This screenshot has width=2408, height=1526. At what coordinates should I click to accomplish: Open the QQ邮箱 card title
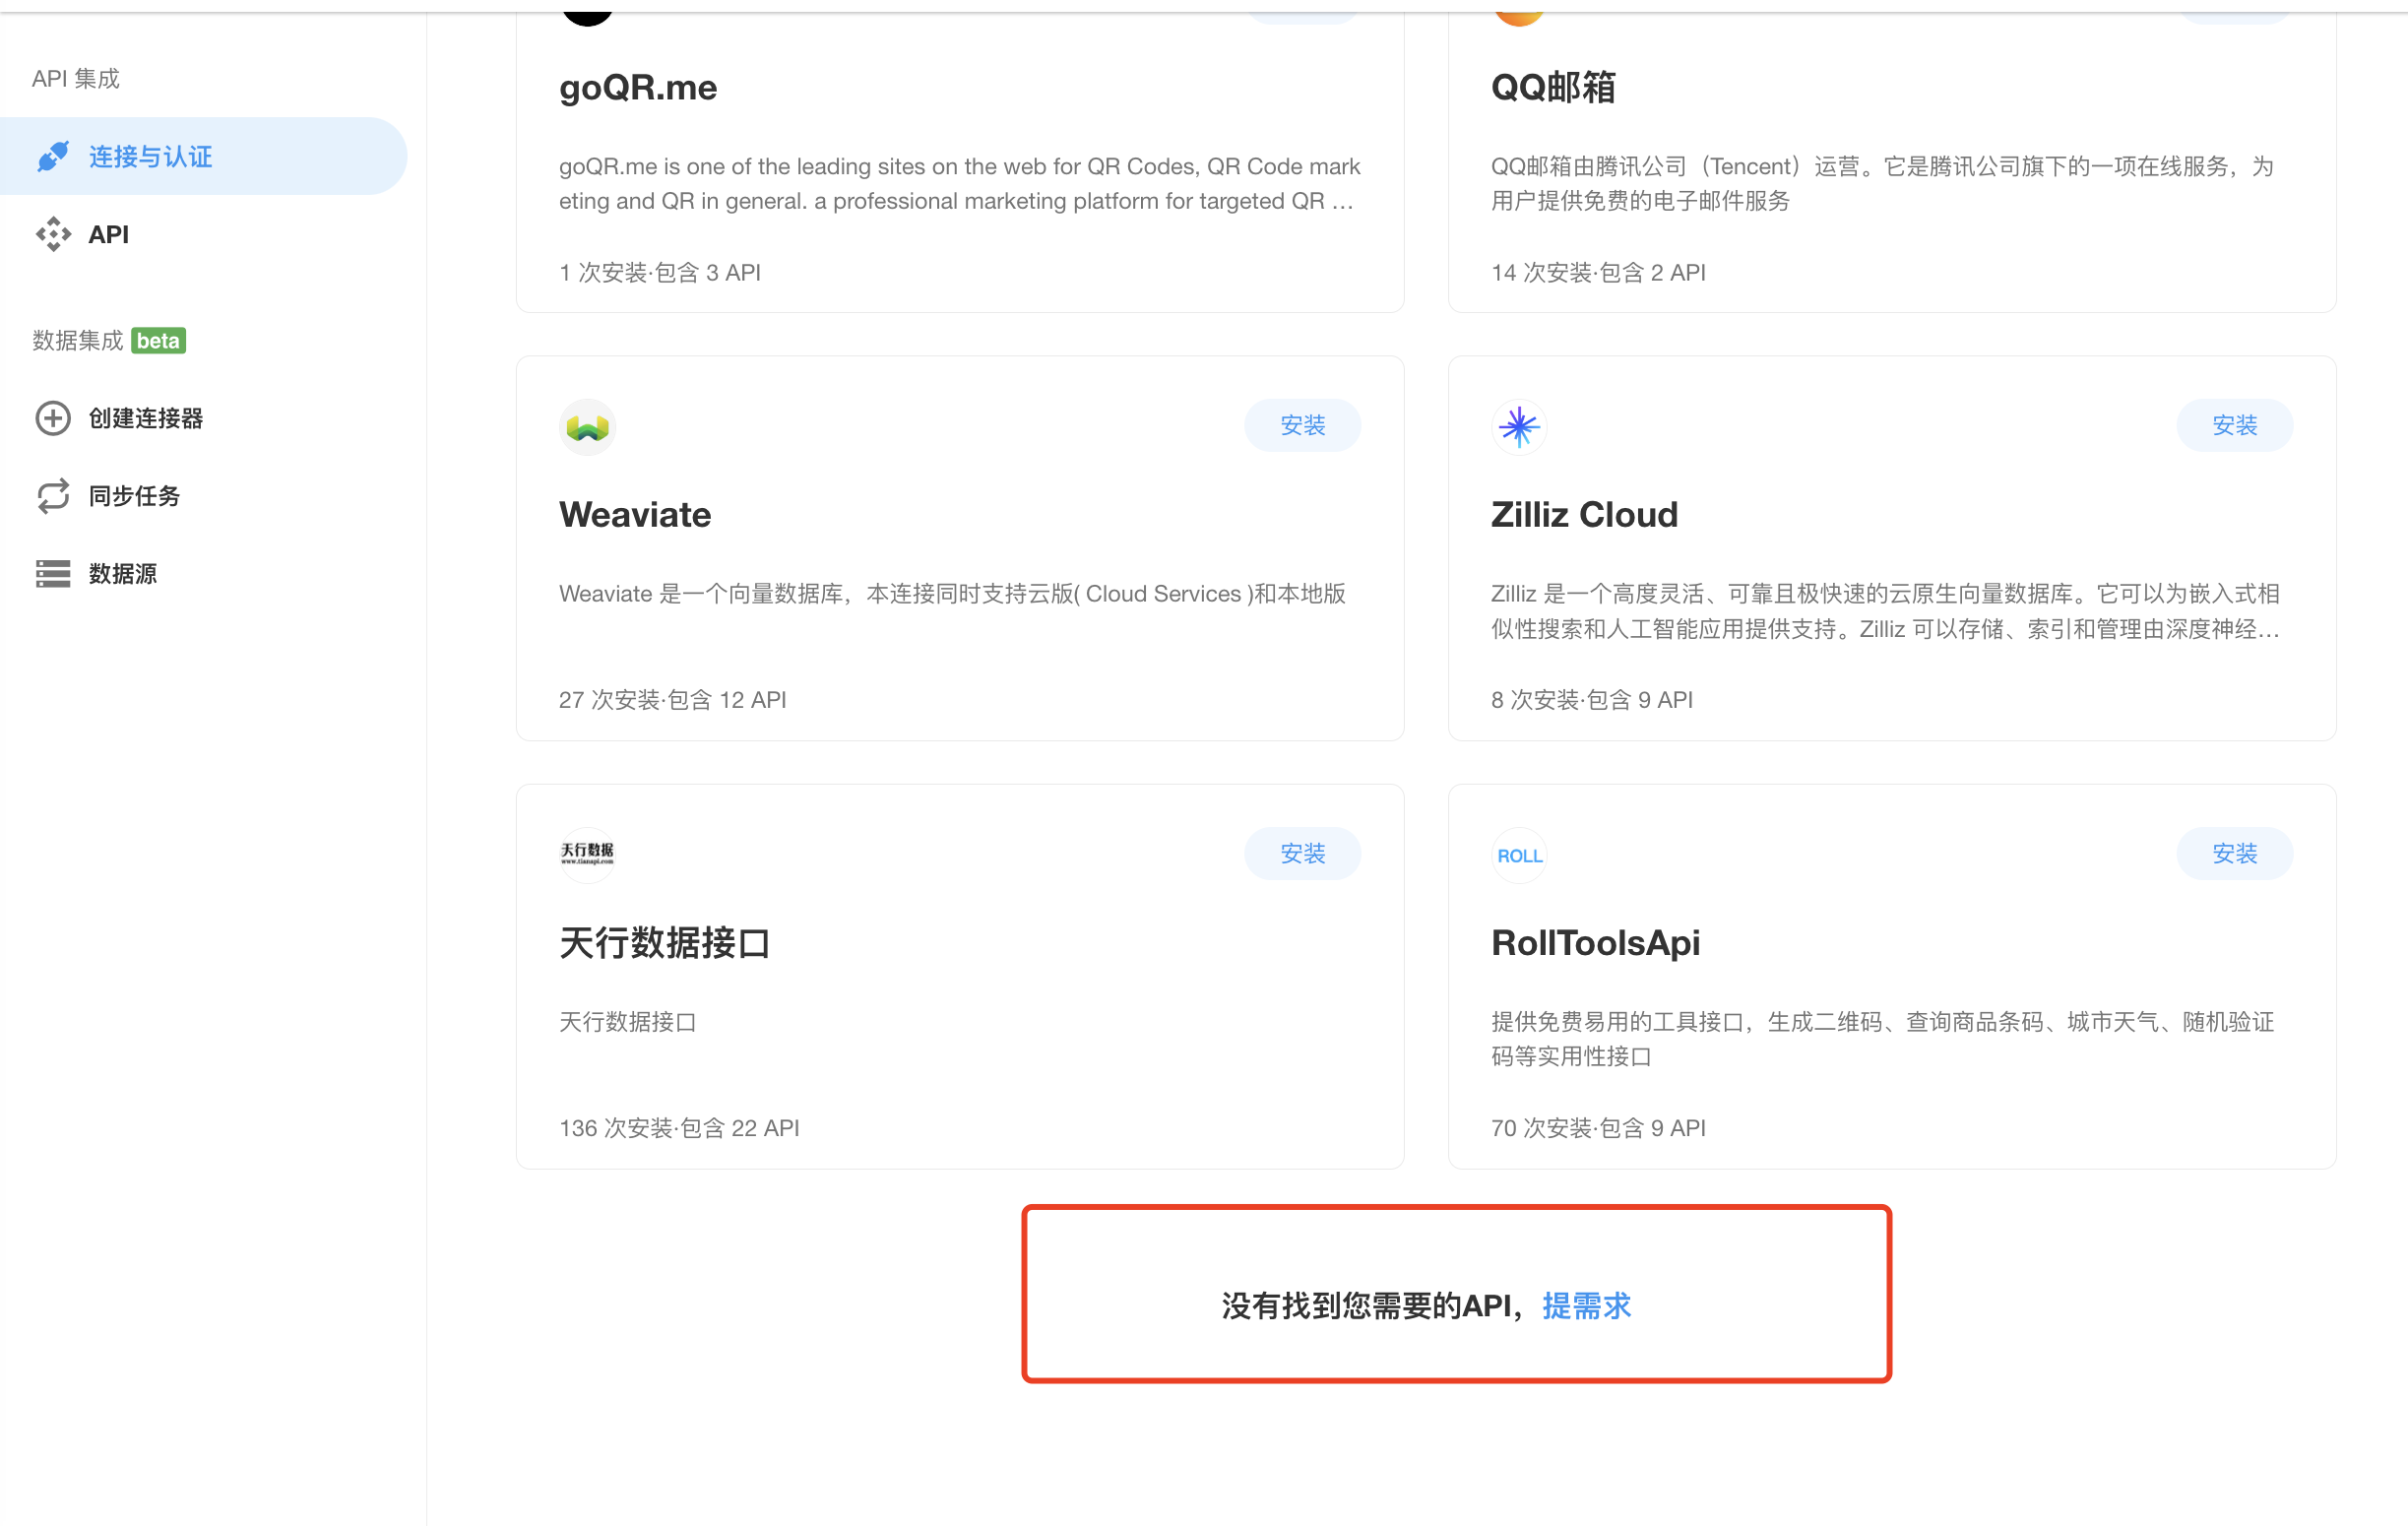1552,88
